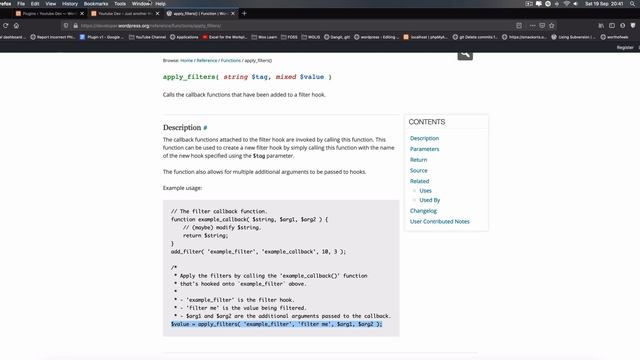This screenshot has width=640, height=360.
Task: Open 'wordpress - Editing' bookmark
Action: pyautogui.click(x=377, y=37)
